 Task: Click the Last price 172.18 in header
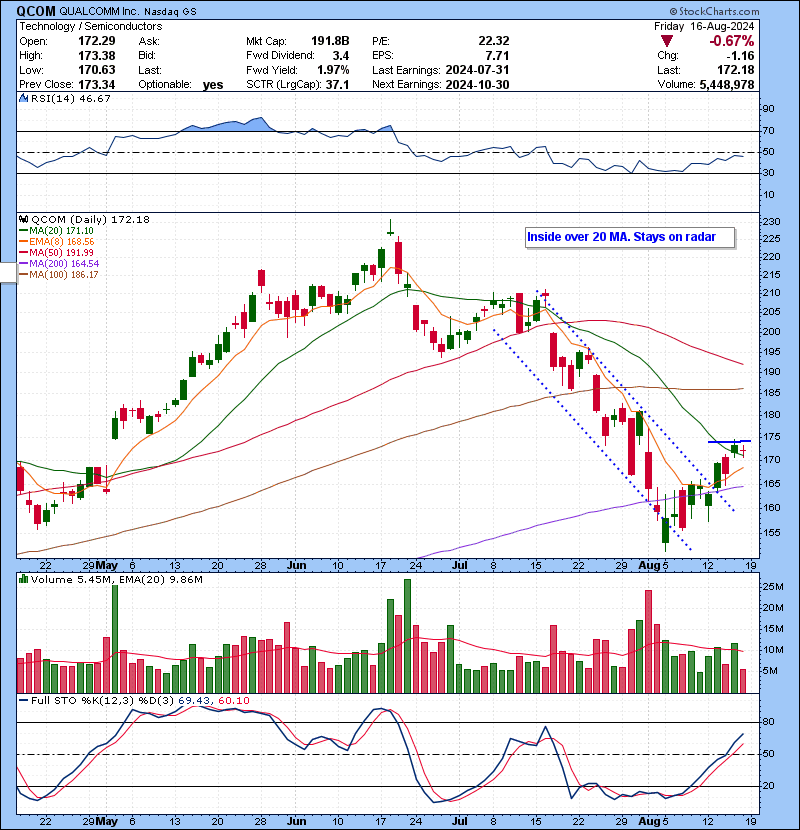(736, 70)
